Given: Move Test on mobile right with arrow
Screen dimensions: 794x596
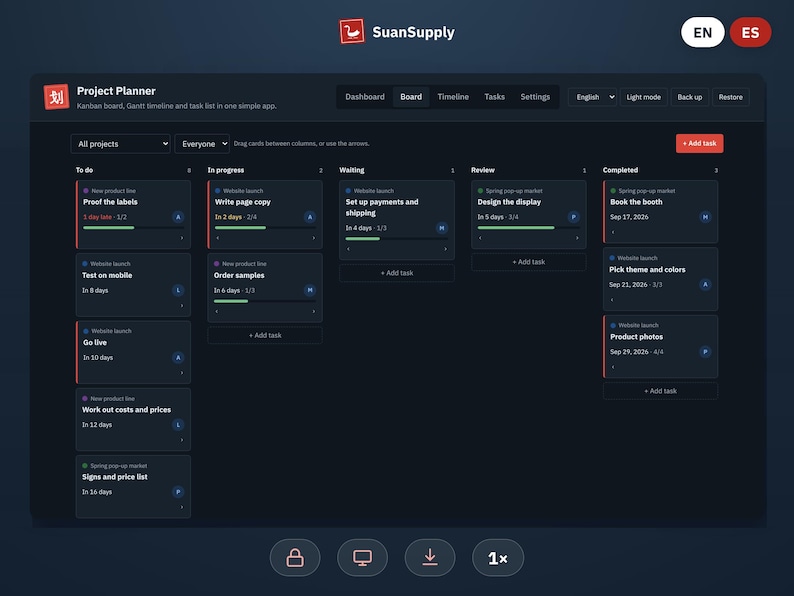Looking at the screenshot, I should (x=182, y=306).
